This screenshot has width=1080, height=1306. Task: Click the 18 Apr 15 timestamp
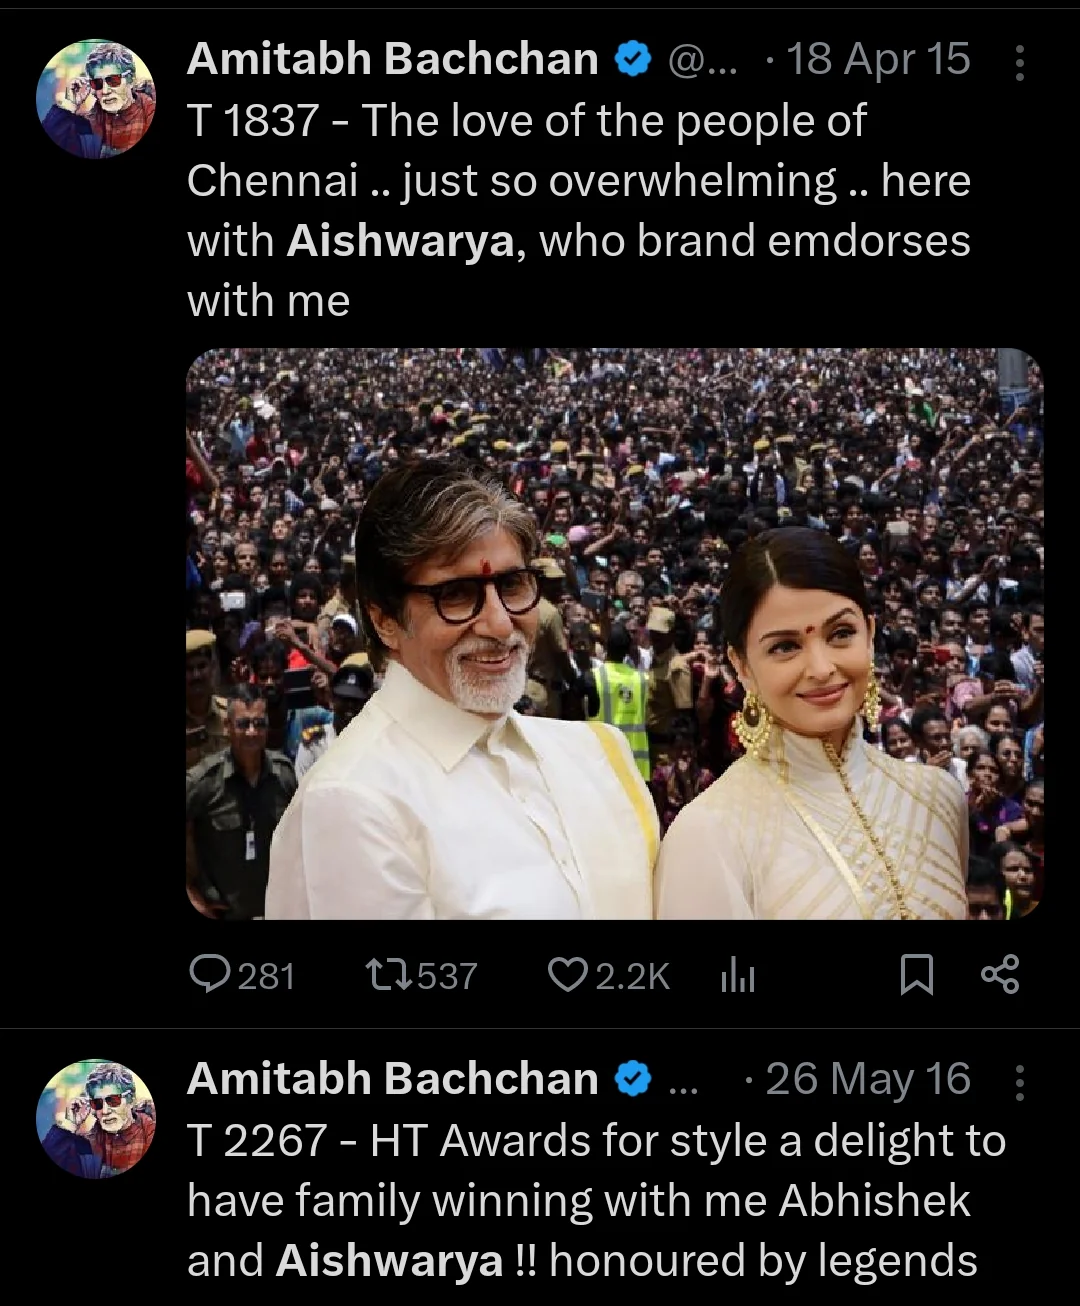[878, 60]
